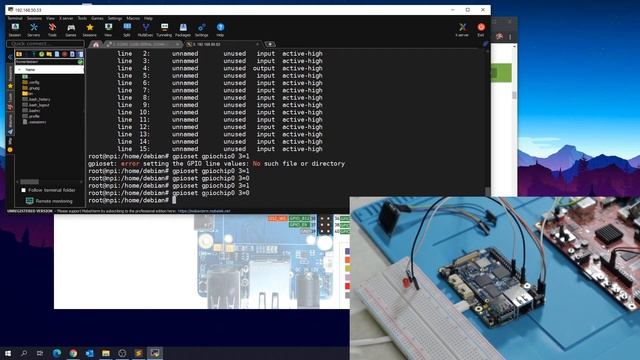This screenshot has height=360, width=640.
Task: Select MobaXterm taskbar icon
Action: pos(155,353)
